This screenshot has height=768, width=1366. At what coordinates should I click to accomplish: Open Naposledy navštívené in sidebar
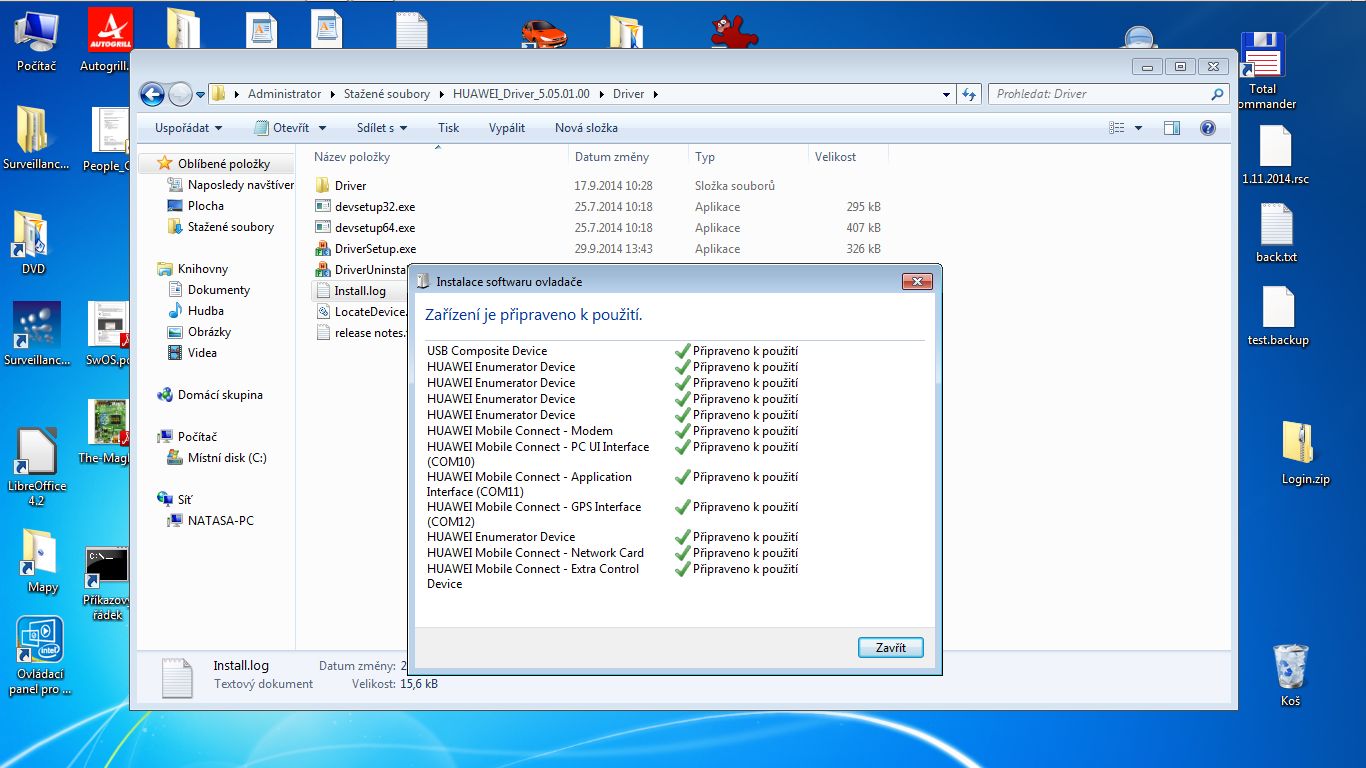[x=230, y=185]
